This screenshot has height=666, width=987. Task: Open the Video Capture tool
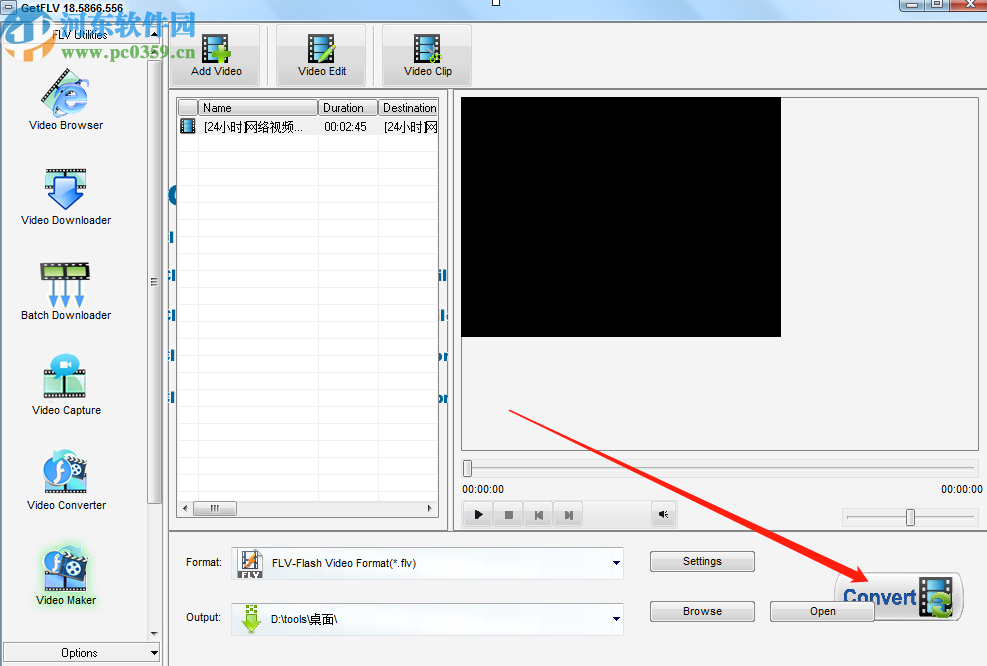[x=65, y=382]
